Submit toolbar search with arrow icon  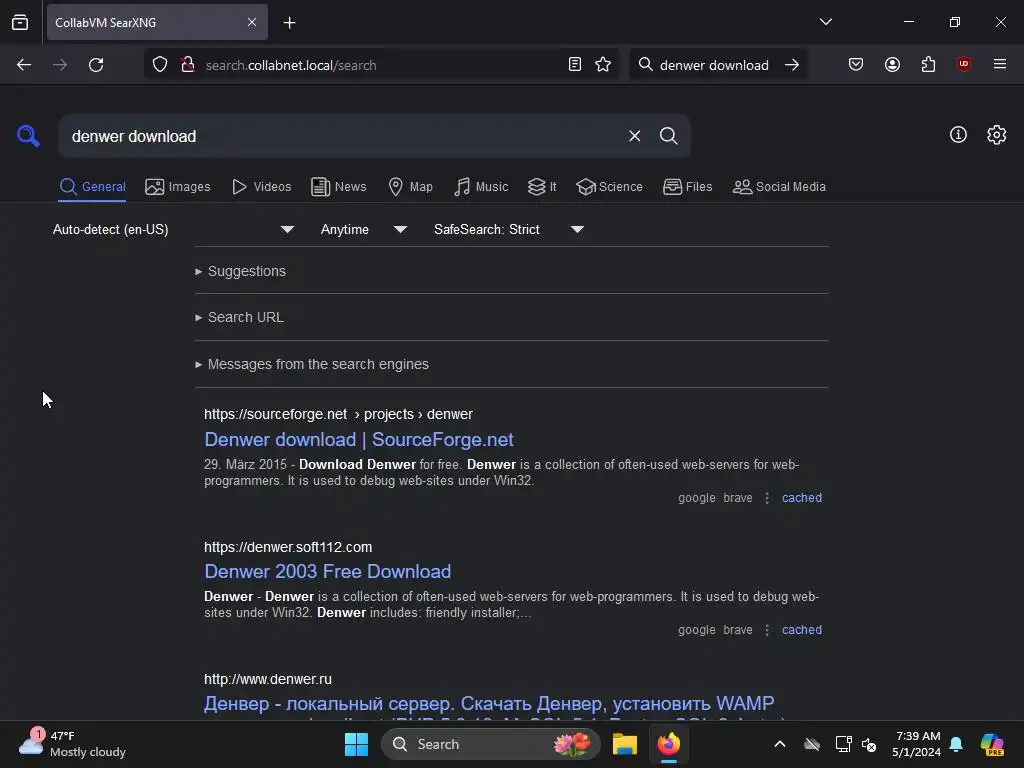point(792,65)
